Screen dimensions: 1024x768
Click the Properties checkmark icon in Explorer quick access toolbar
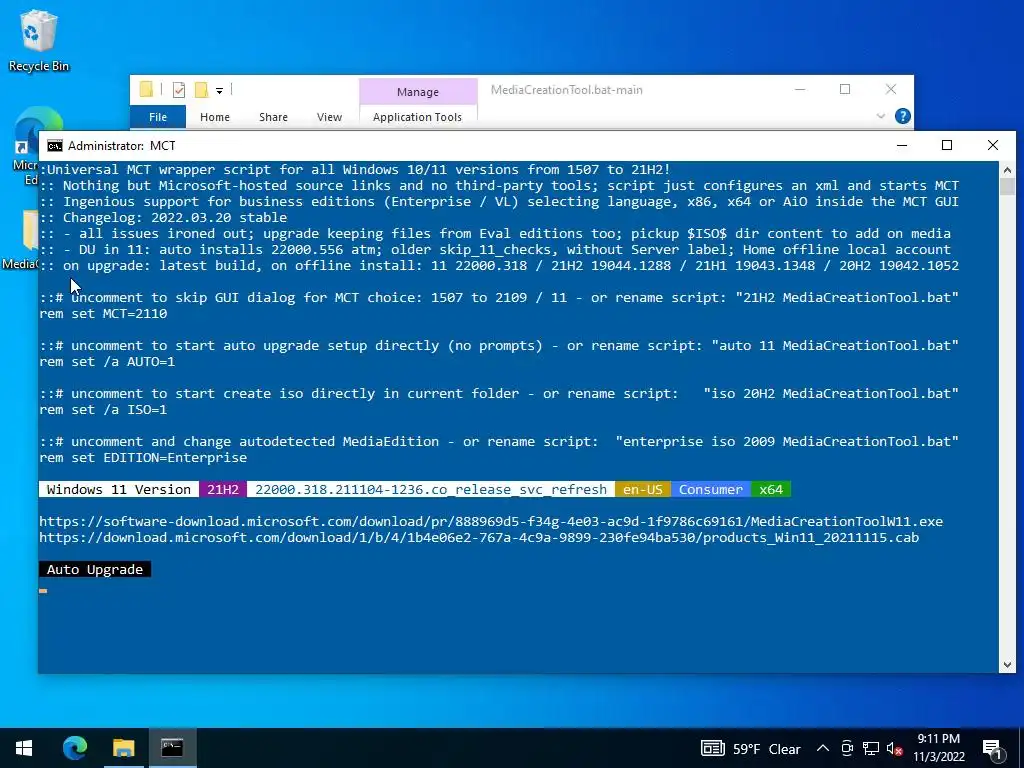point(178,89)
